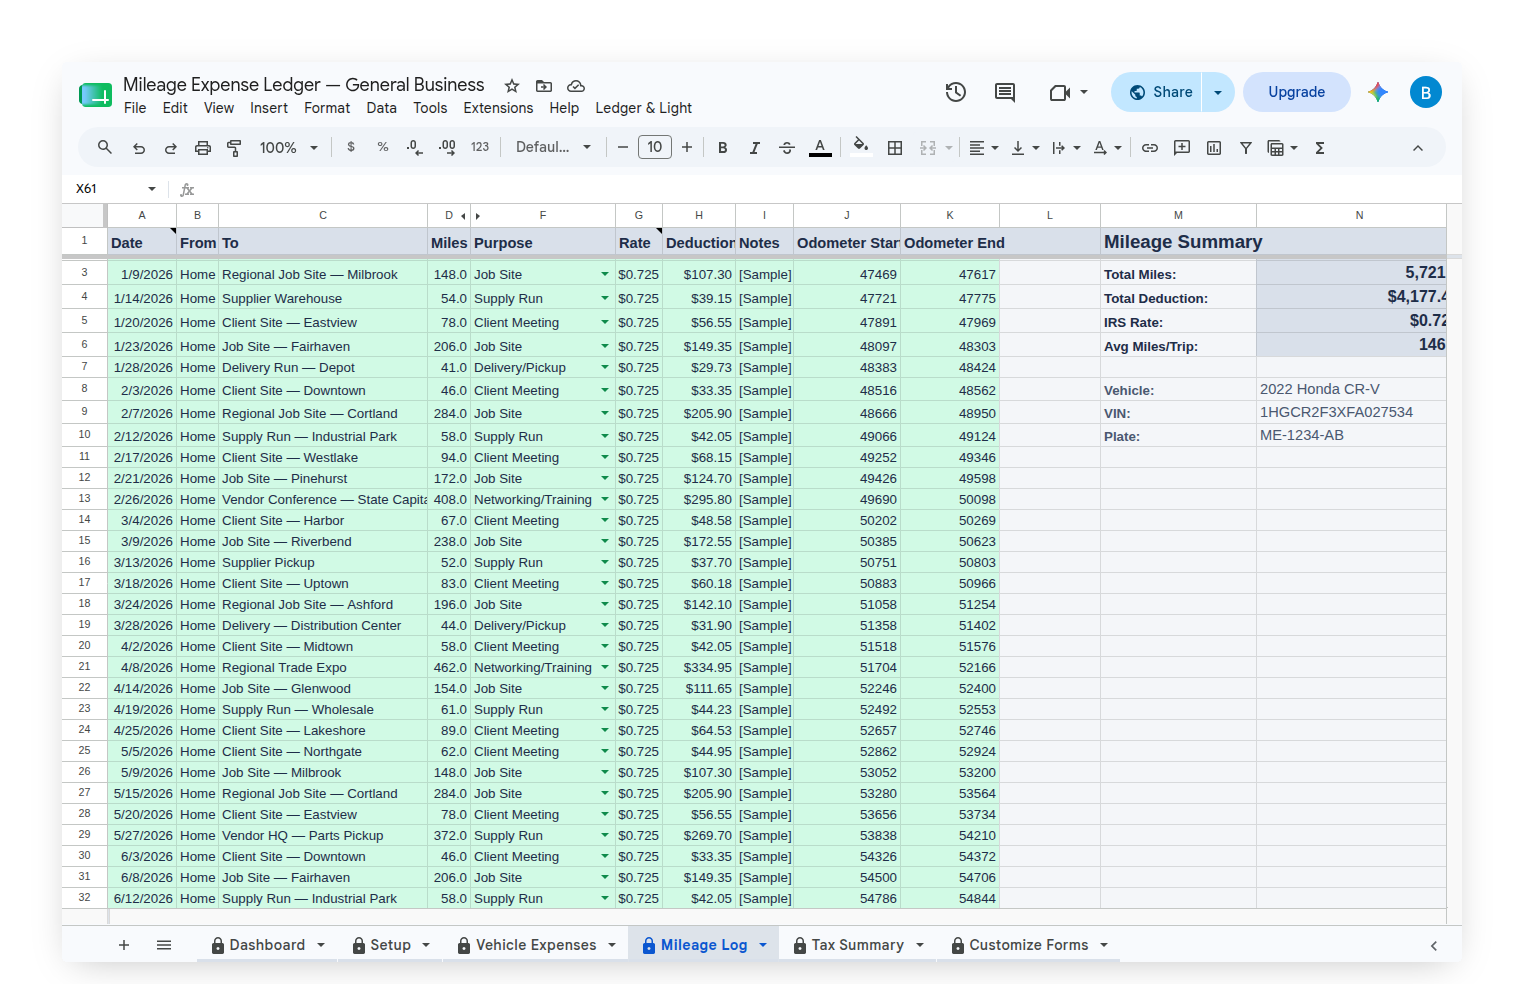Open the account avatar B
The image size is (1524, 984).
pyautogui.click(x=1426, y=92)
